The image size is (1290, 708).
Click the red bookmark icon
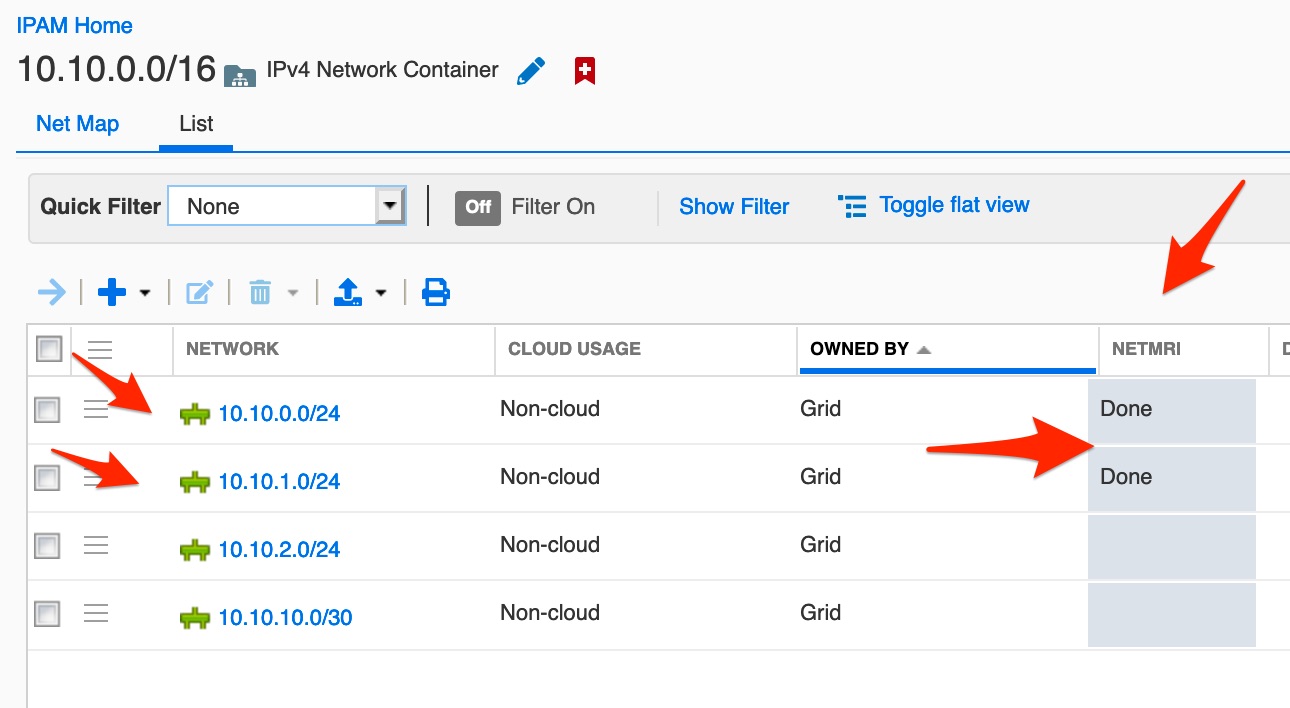pos(585,71)
